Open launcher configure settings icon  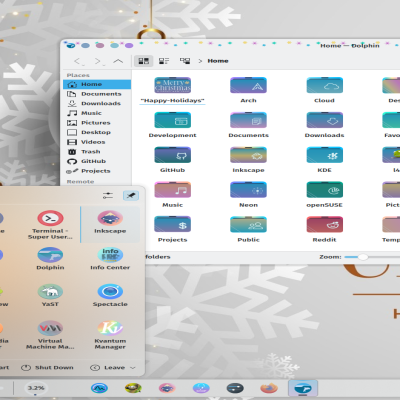(108, 196)
